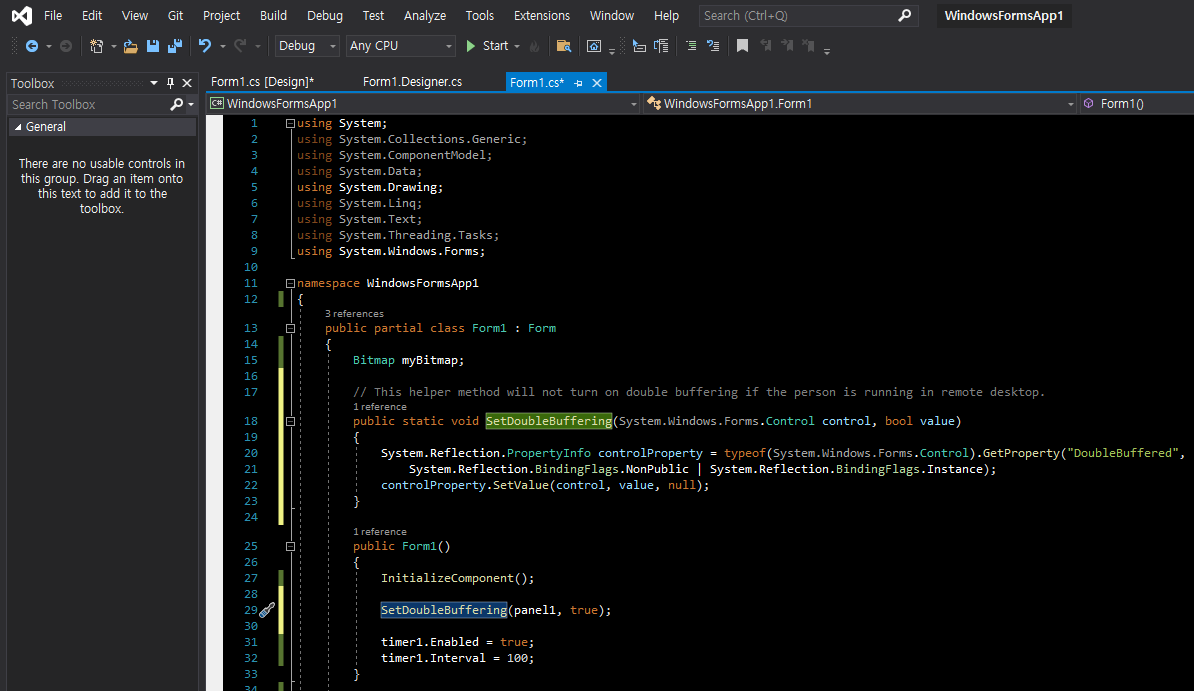Close the Toolbox panel
This screenshot has width=1194, height=691.
pos(187,83)
